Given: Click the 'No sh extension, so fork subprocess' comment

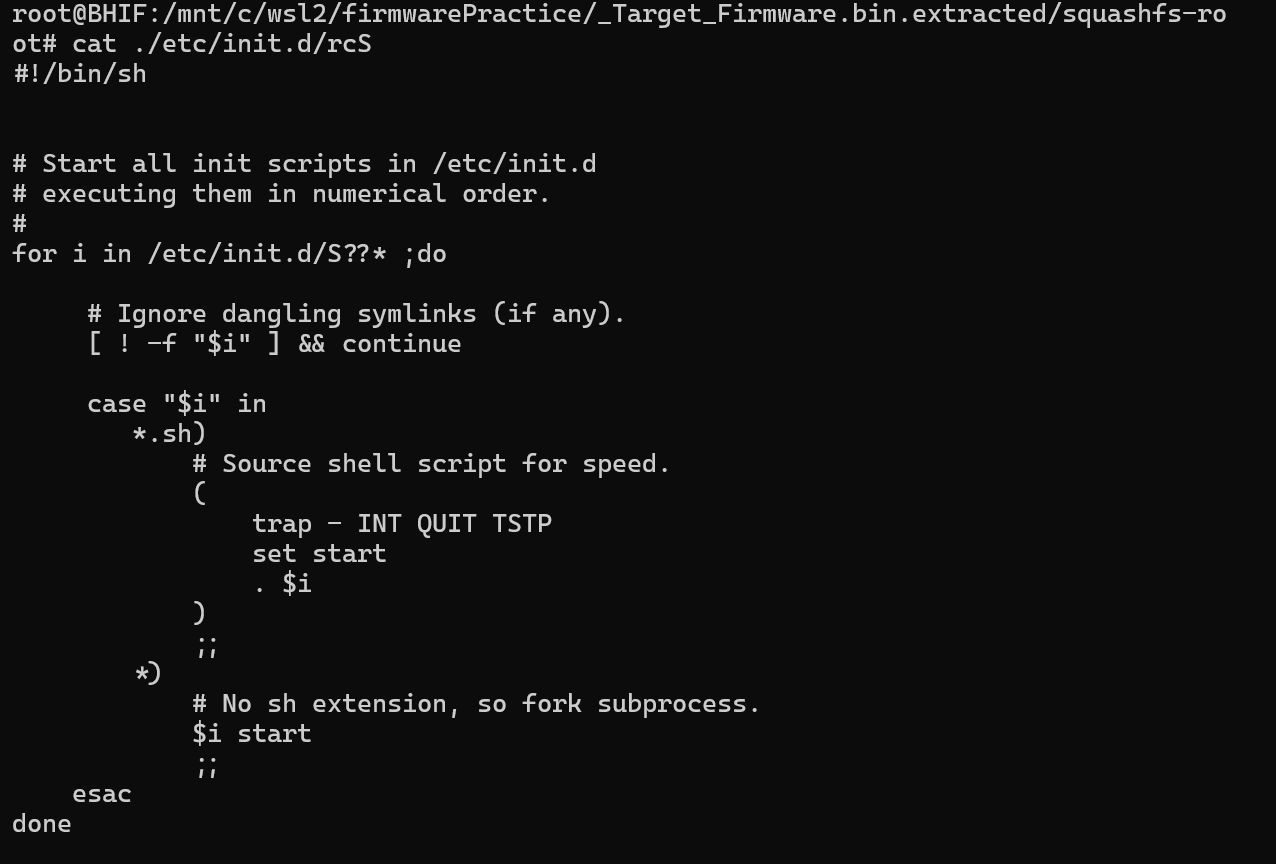Looking at the screenshot, I should click(476, 704).
